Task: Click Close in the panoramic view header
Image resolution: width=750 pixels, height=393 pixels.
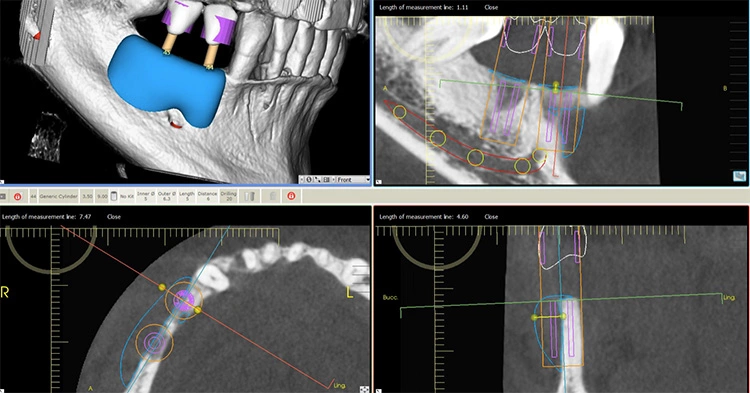Action: [x=491, y=8]
